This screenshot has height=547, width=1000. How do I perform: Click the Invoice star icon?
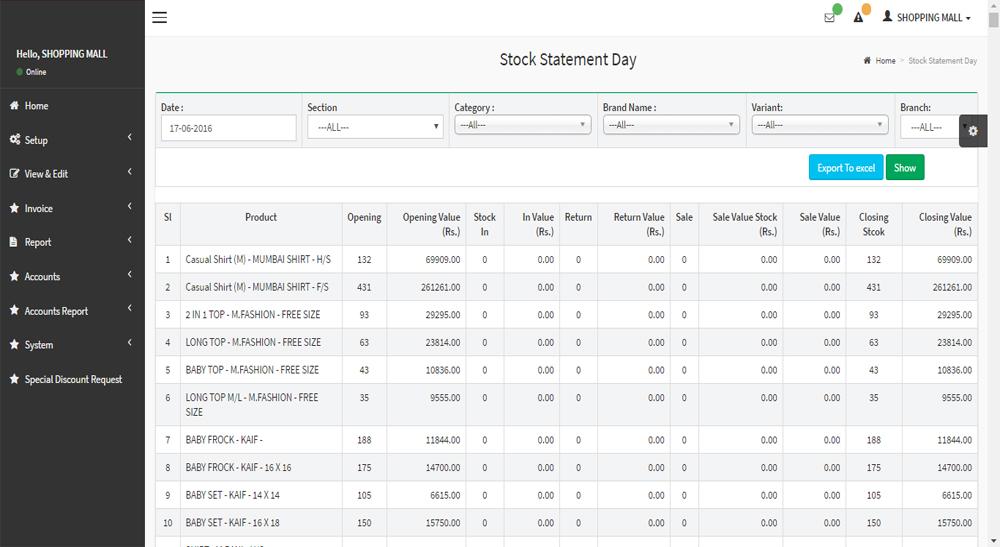click(x=14, y=208)
